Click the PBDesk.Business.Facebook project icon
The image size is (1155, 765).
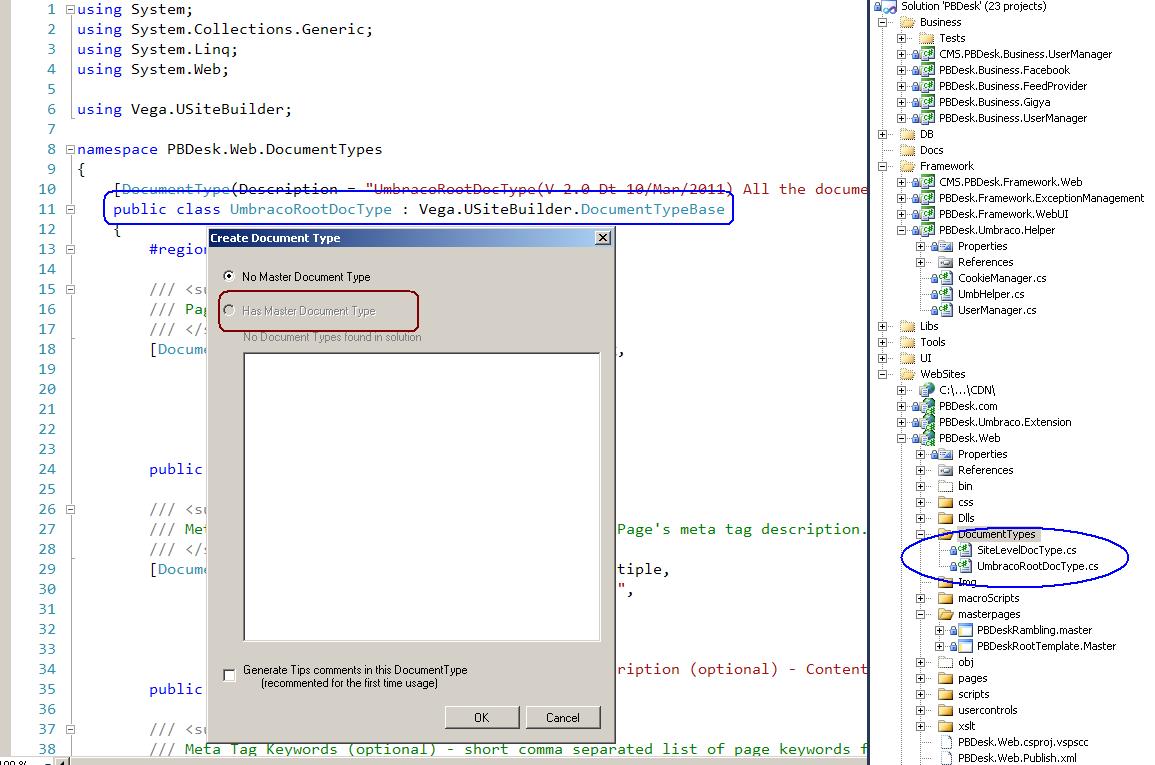tap(926, 70)
